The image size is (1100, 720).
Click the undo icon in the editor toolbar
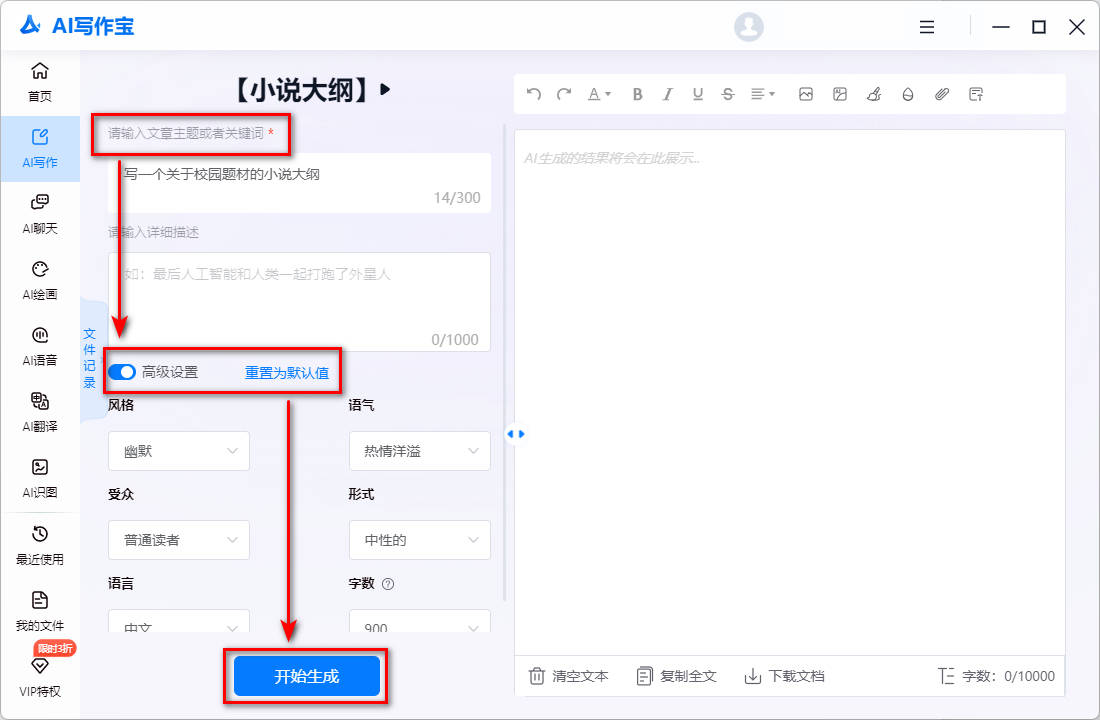pyautogui.click(x=533, y=94)
